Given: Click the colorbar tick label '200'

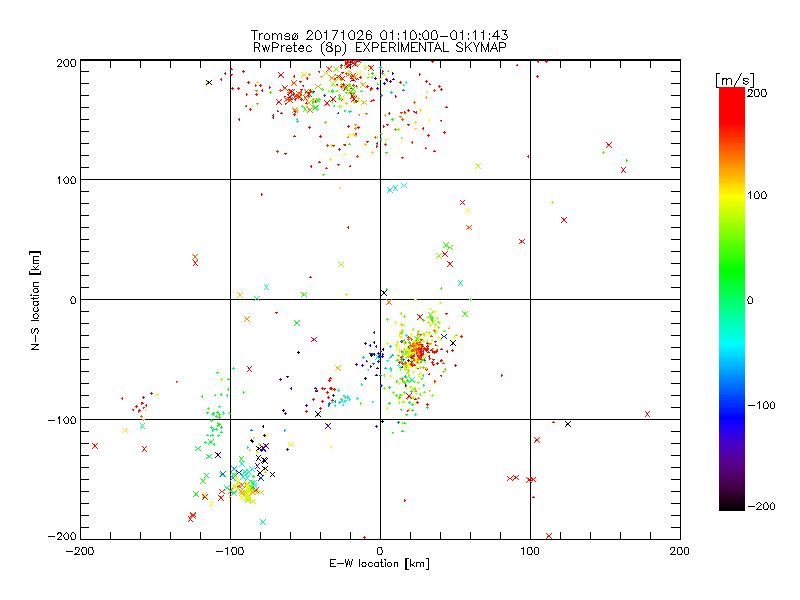Looking at the screenshot, I should (x=757, y=93).
